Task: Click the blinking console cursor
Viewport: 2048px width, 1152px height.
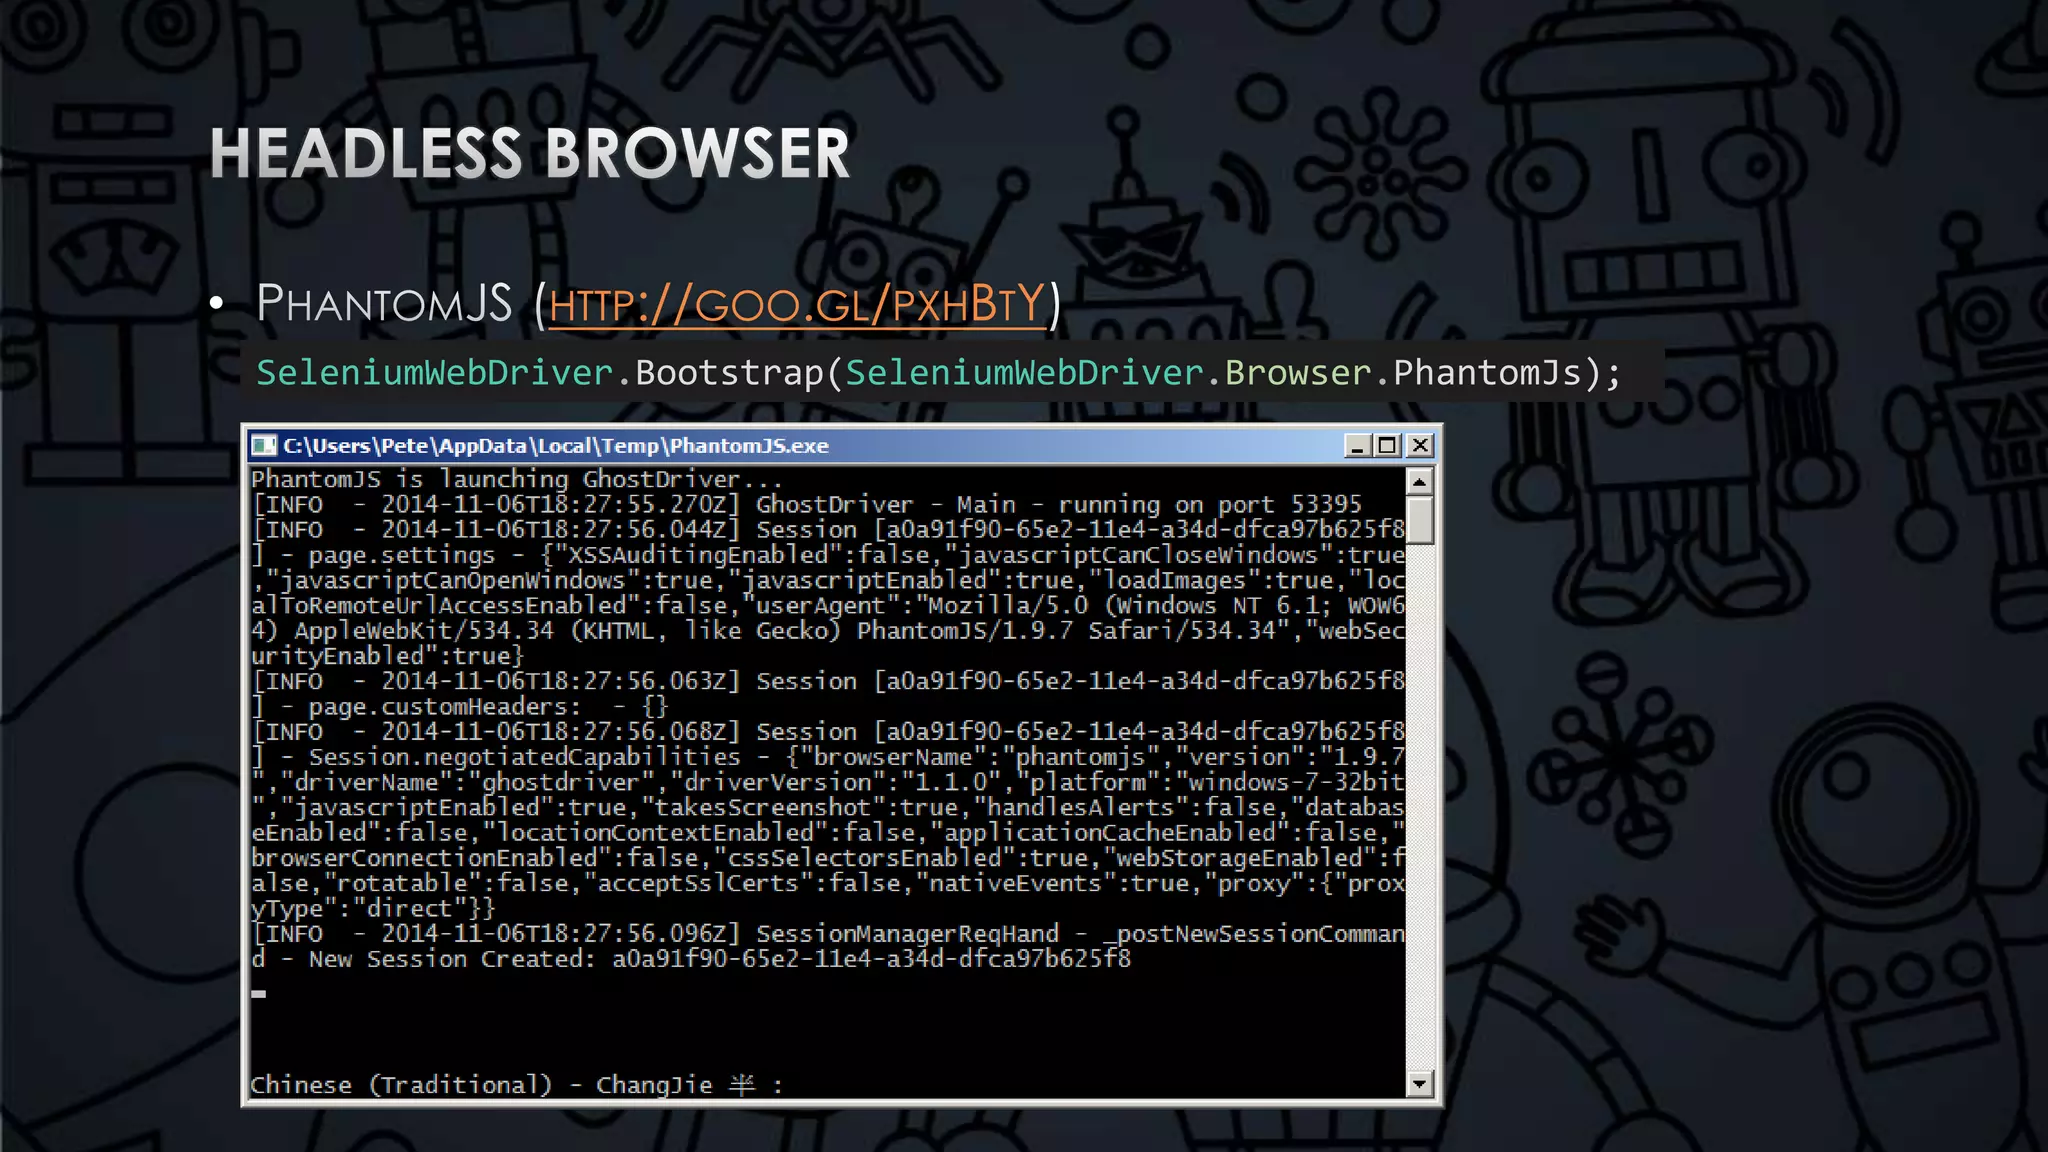Action: (259, 994)
